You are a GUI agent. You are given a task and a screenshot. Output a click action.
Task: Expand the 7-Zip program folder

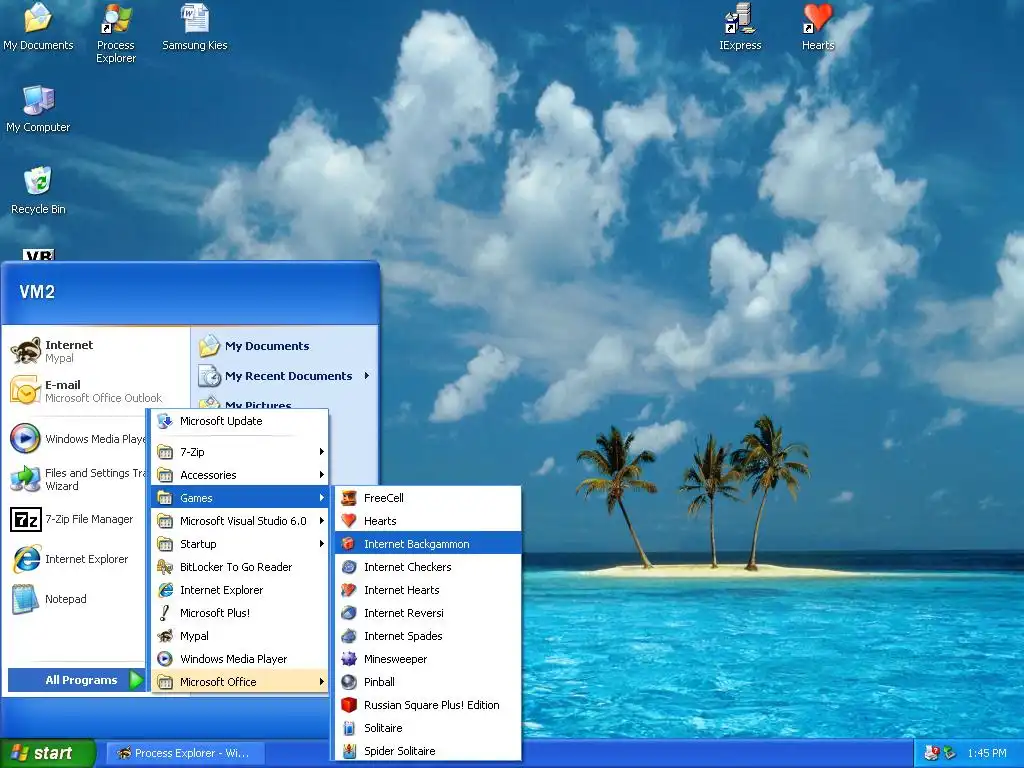240,451
